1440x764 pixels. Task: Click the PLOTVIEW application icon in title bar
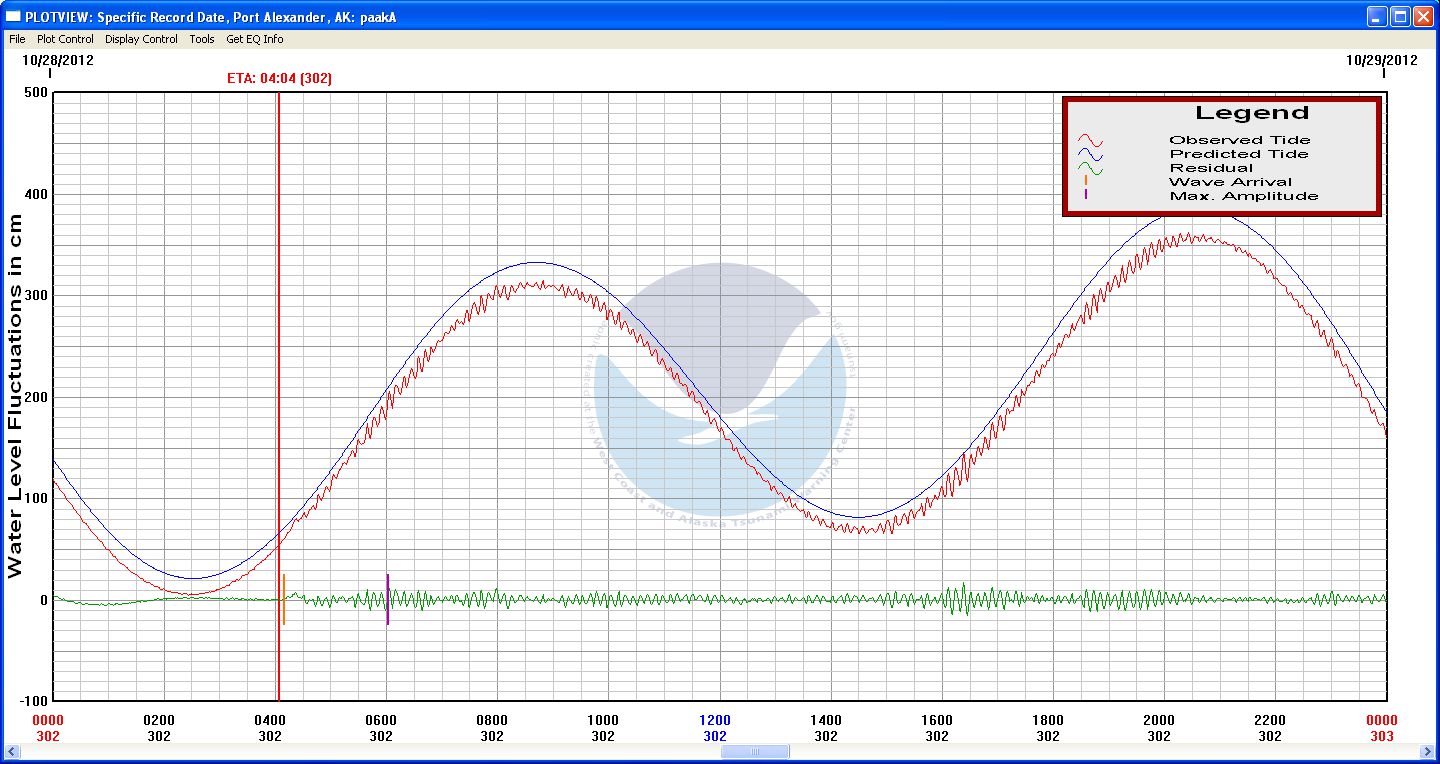pyautogui.click(x=14, y=17)
